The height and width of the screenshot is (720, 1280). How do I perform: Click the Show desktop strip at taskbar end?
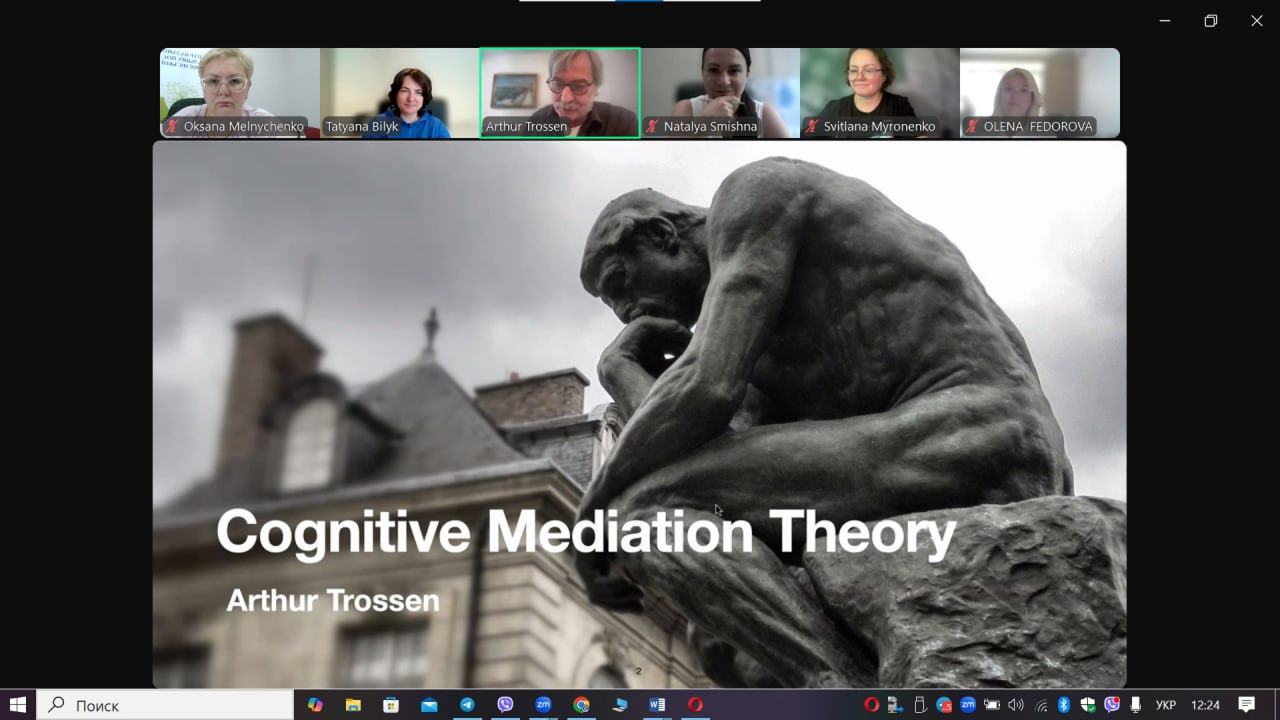point(1277,705)
